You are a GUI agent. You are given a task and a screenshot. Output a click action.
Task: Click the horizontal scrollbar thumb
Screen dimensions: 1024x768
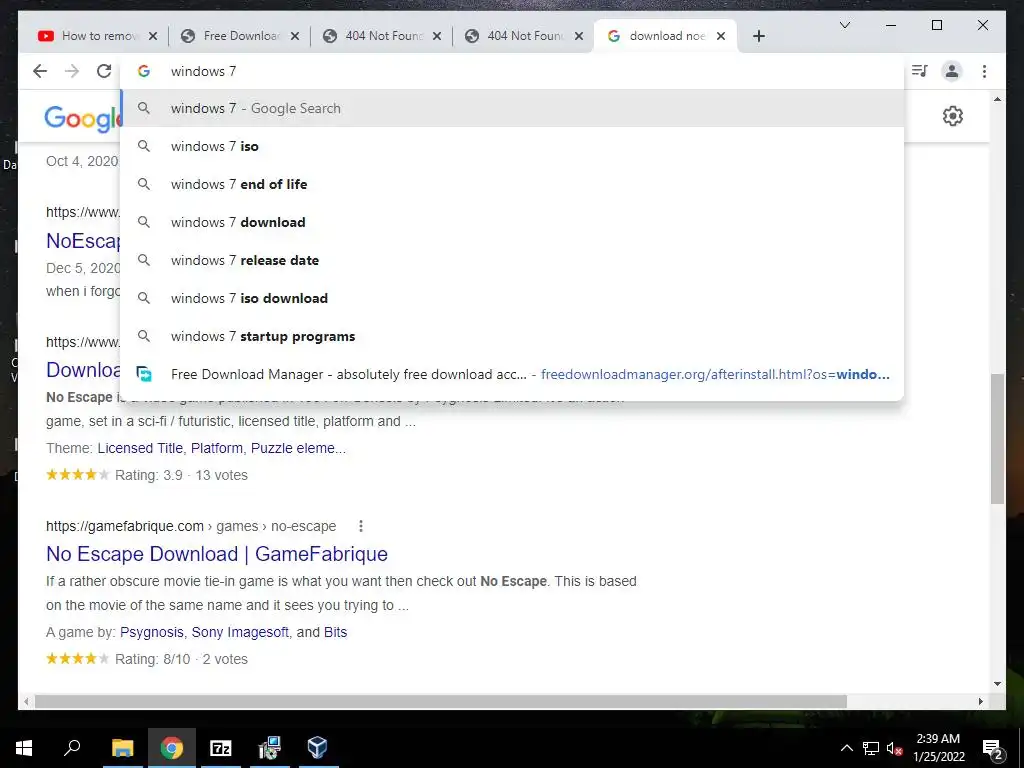(x=441, y=701)
